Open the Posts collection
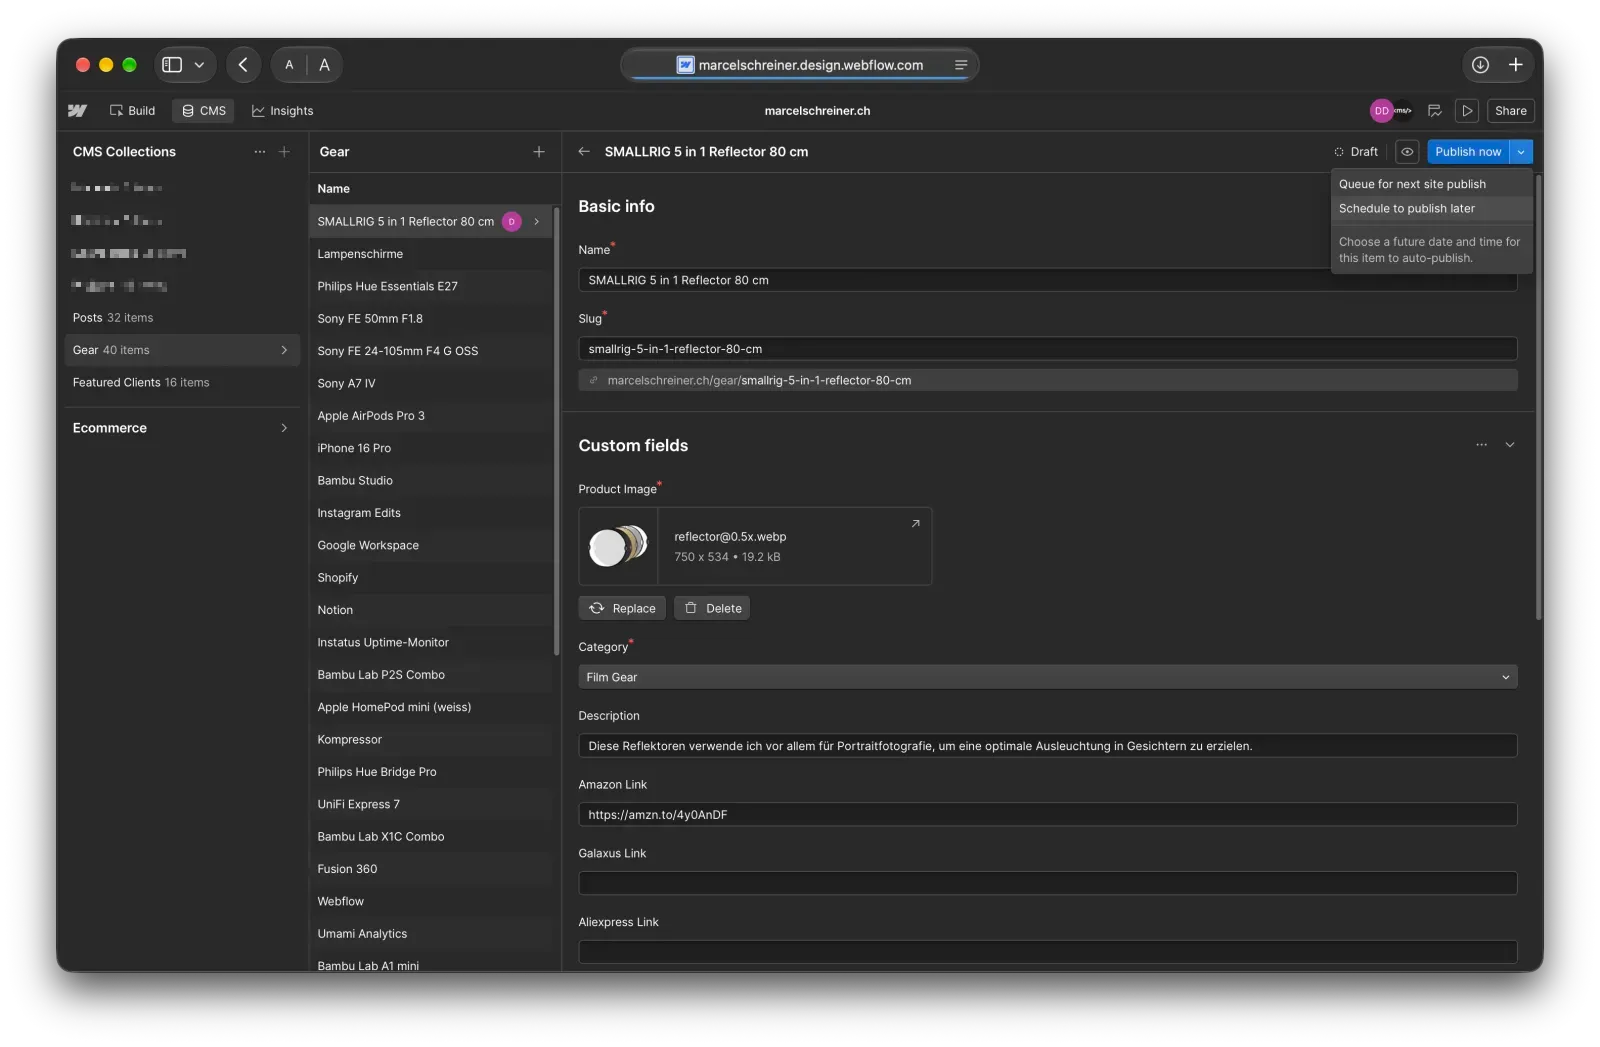 point(182,318)
